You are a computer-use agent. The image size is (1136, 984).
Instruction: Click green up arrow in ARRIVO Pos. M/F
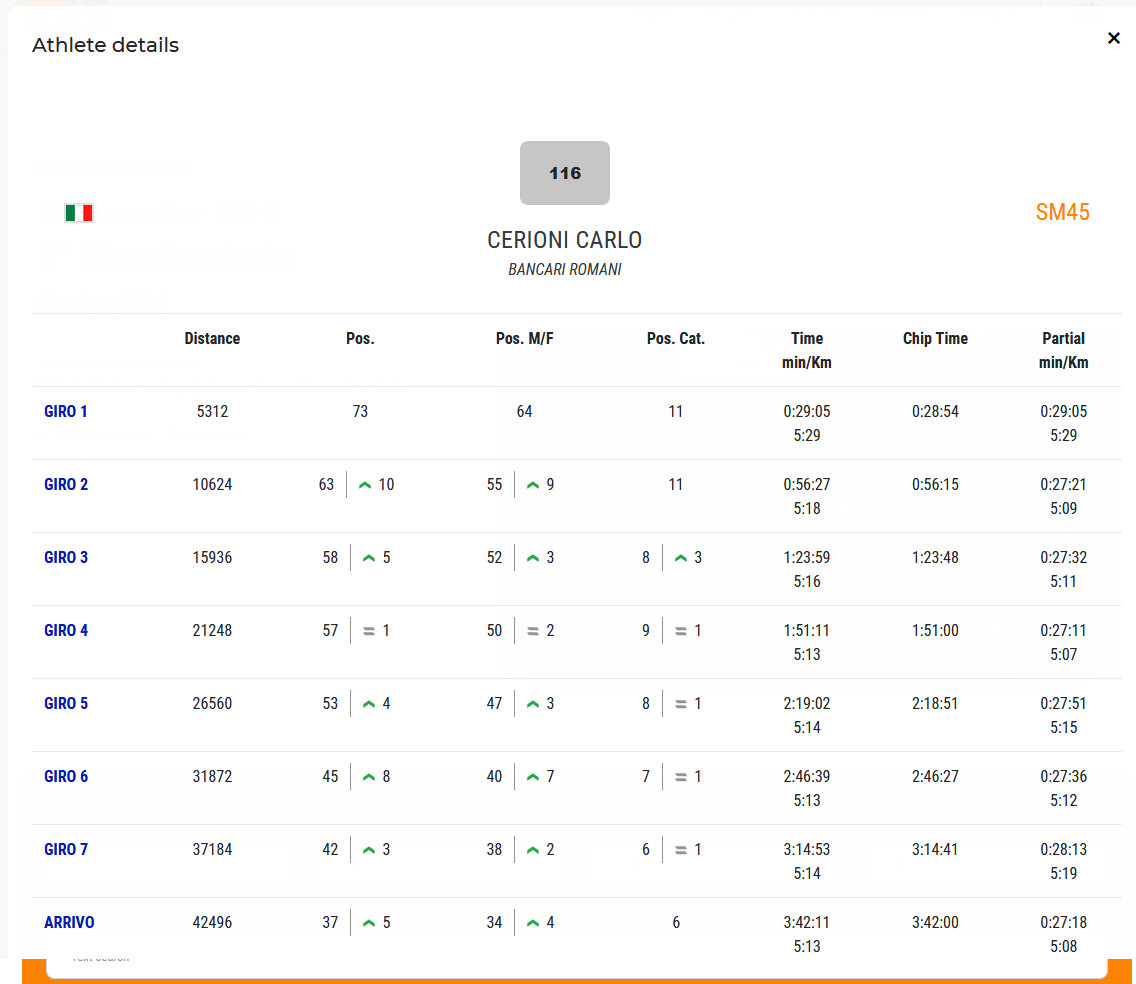tap(533, 923)
